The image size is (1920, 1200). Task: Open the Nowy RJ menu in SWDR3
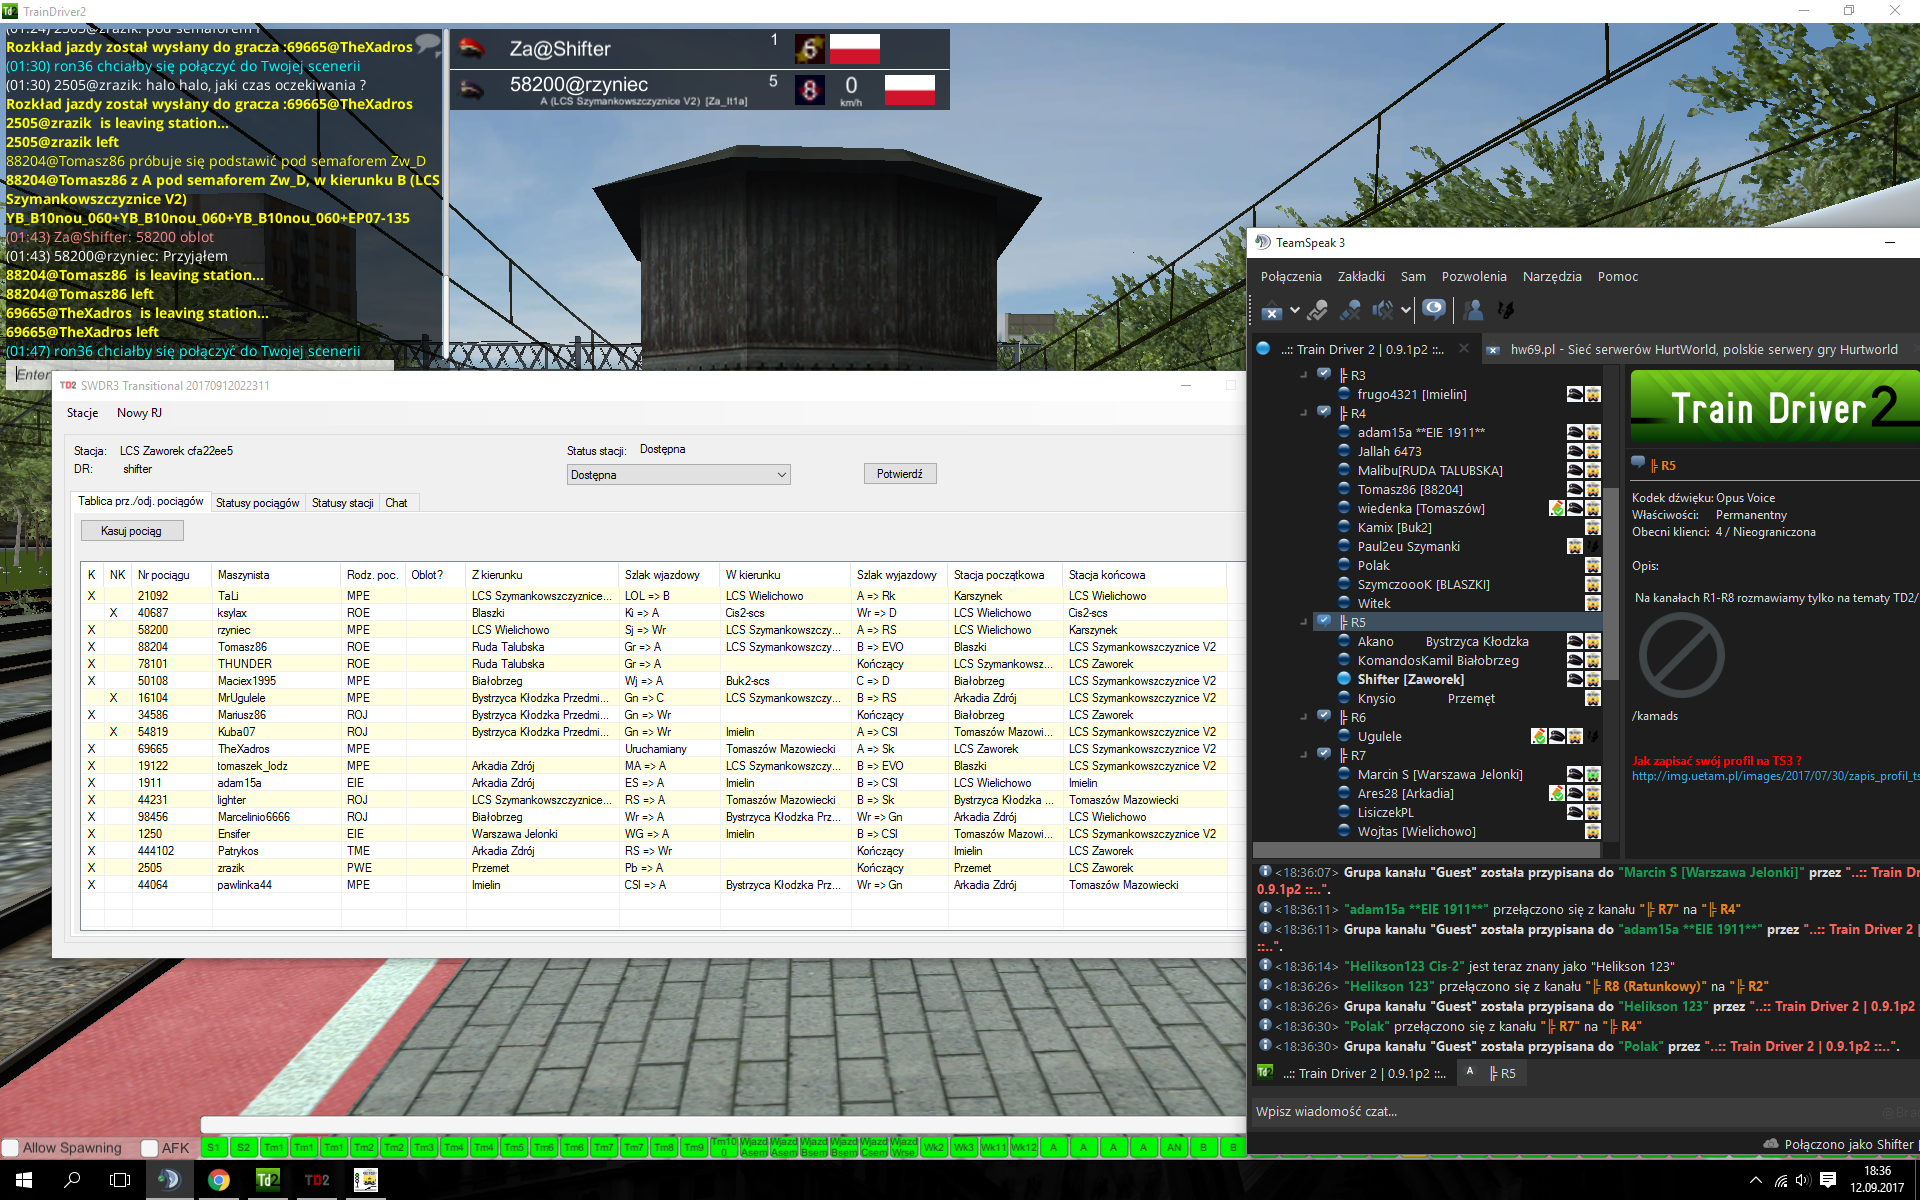coord(139,413)
